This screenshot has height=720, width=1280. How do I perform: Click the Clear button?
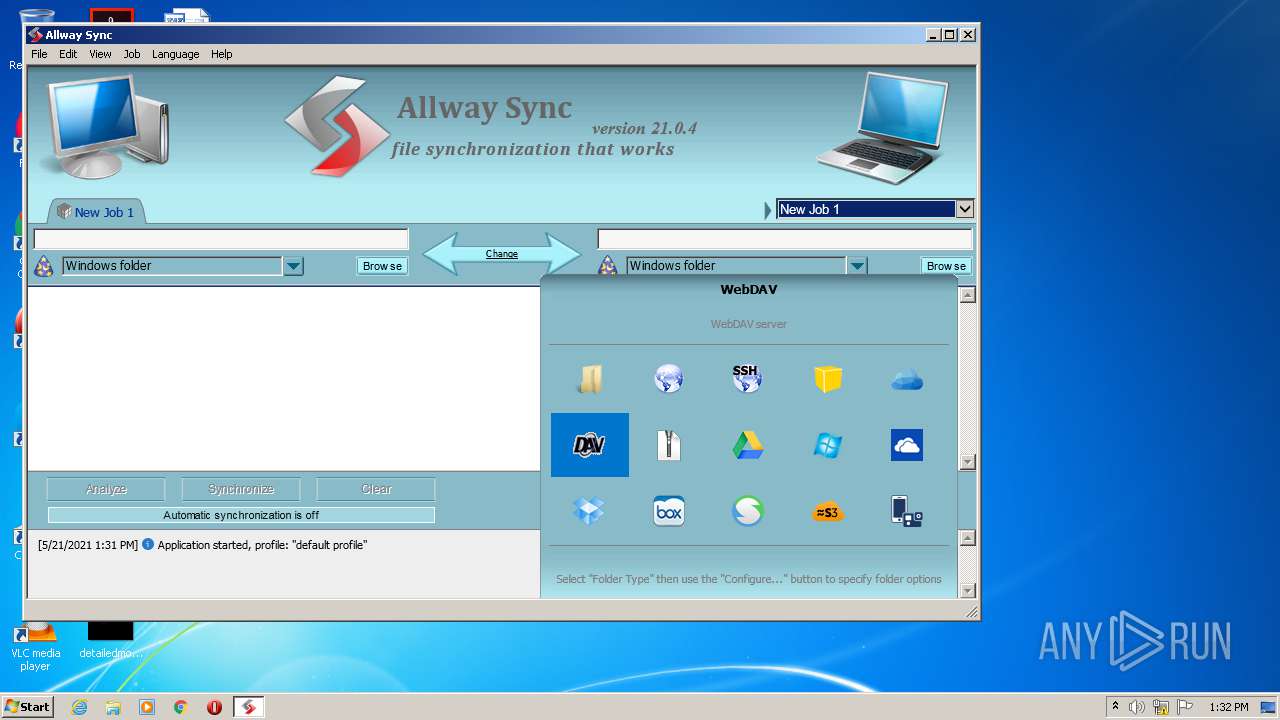376,489
